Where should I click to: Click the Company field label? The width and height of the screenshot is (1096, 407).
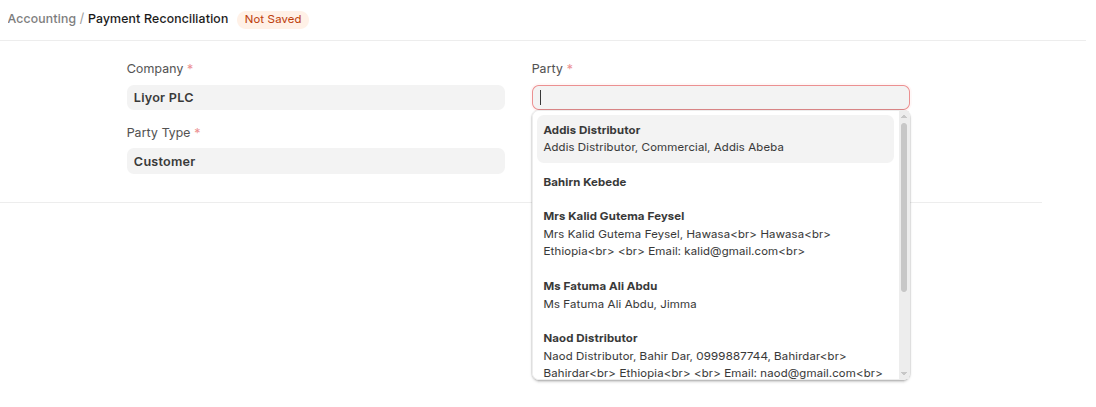154,69
